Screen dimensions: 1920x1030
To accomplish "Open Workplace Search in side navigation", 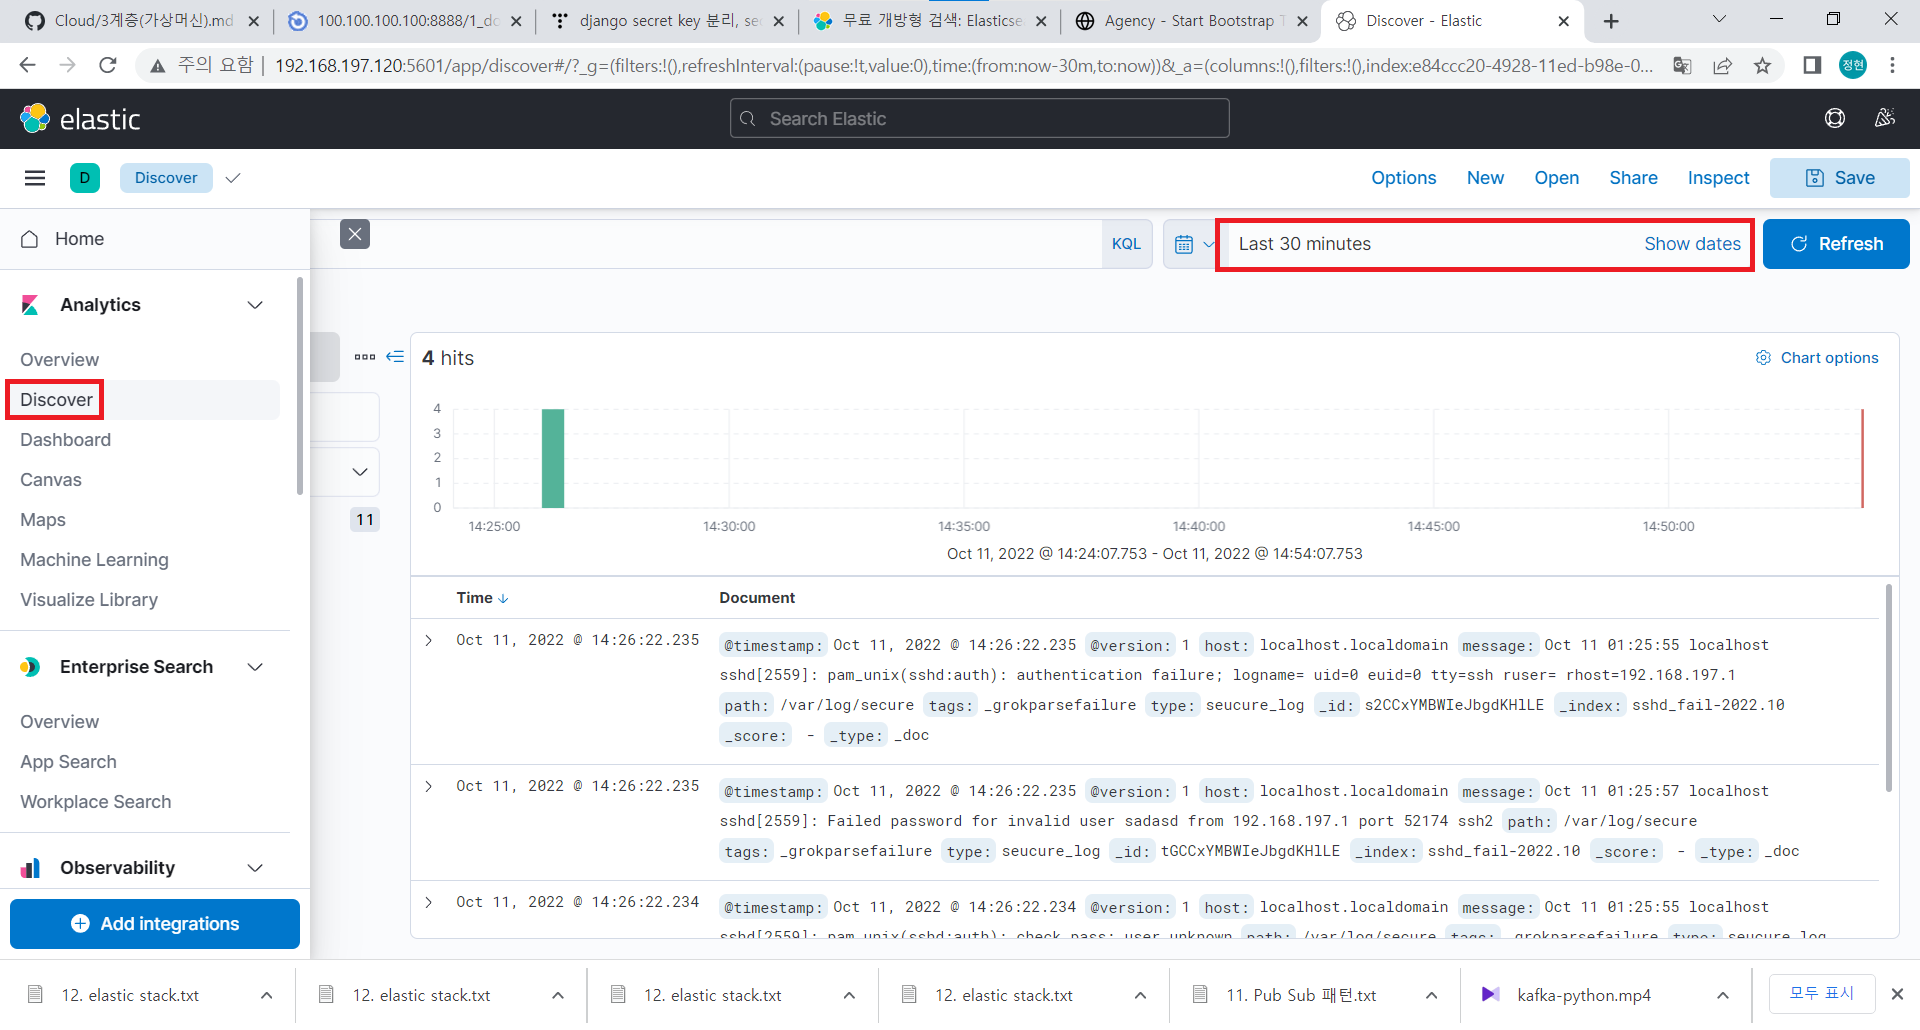I will 96,802.
